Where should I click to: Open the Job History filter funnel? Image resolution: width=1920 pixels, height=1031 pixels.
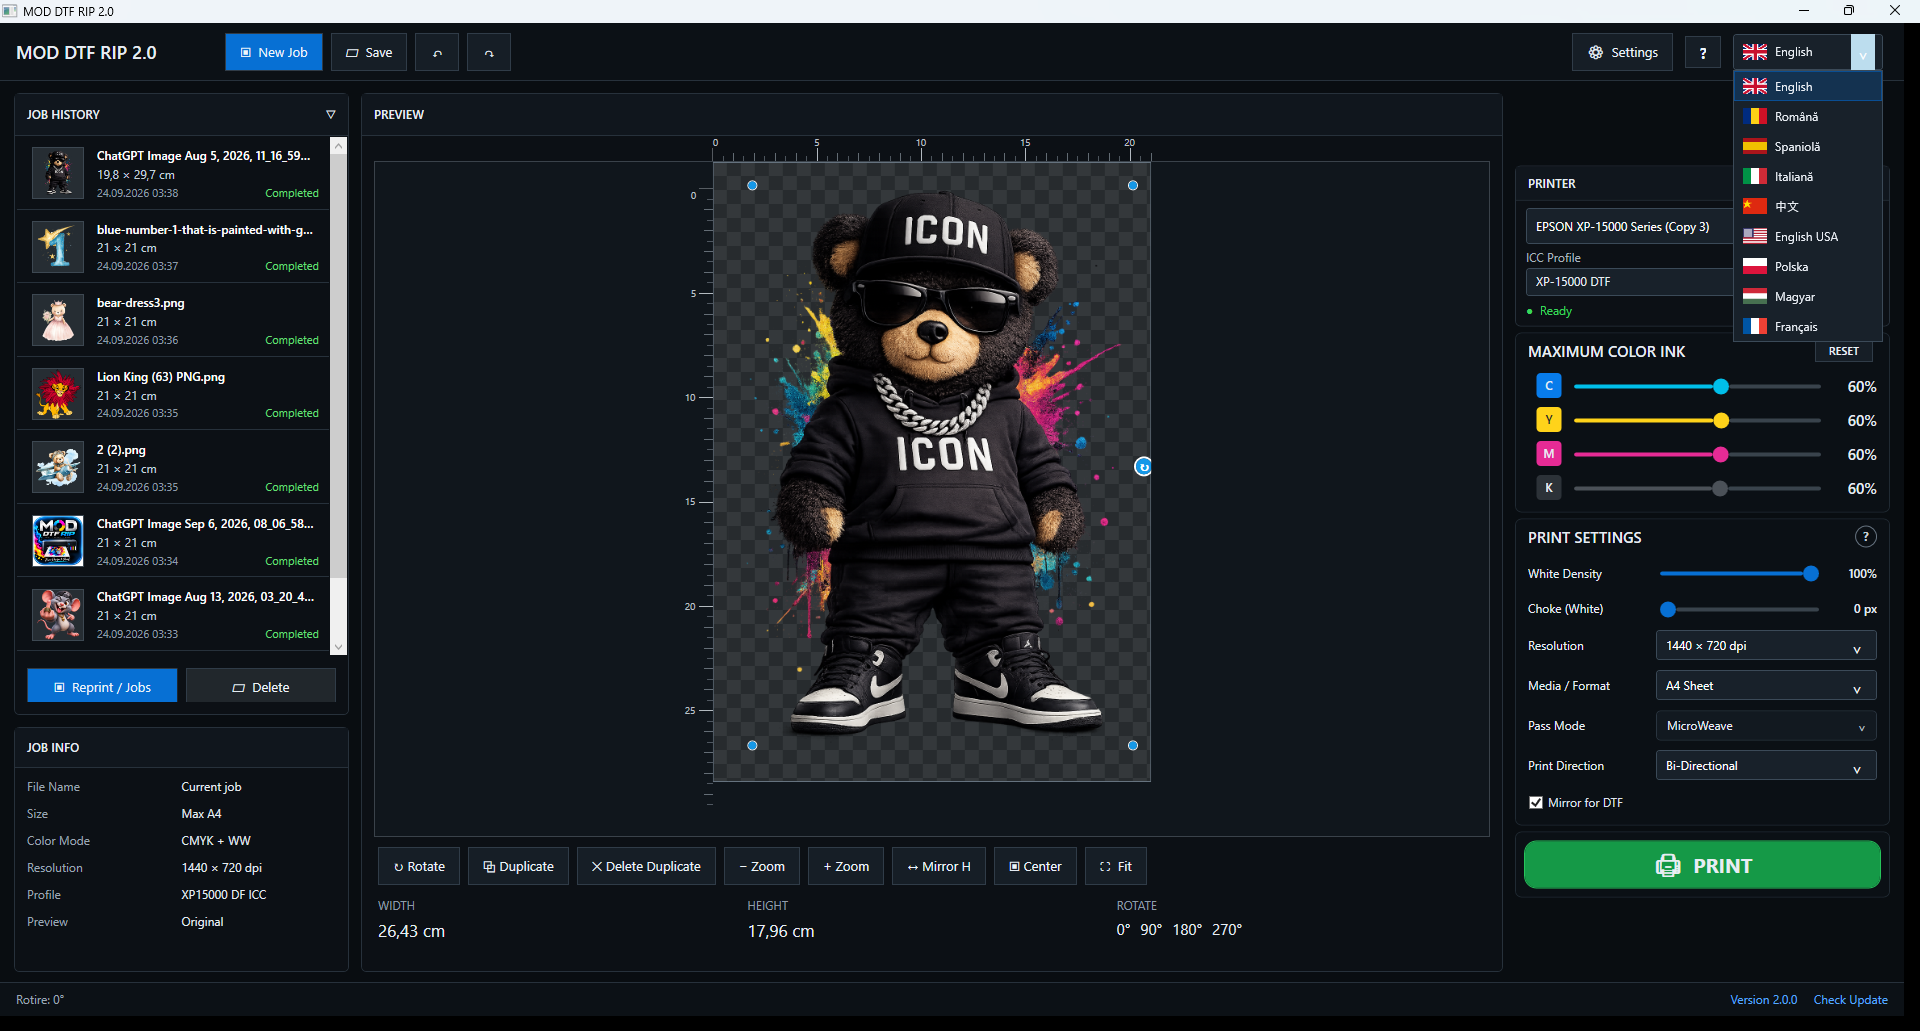[331, 115]
